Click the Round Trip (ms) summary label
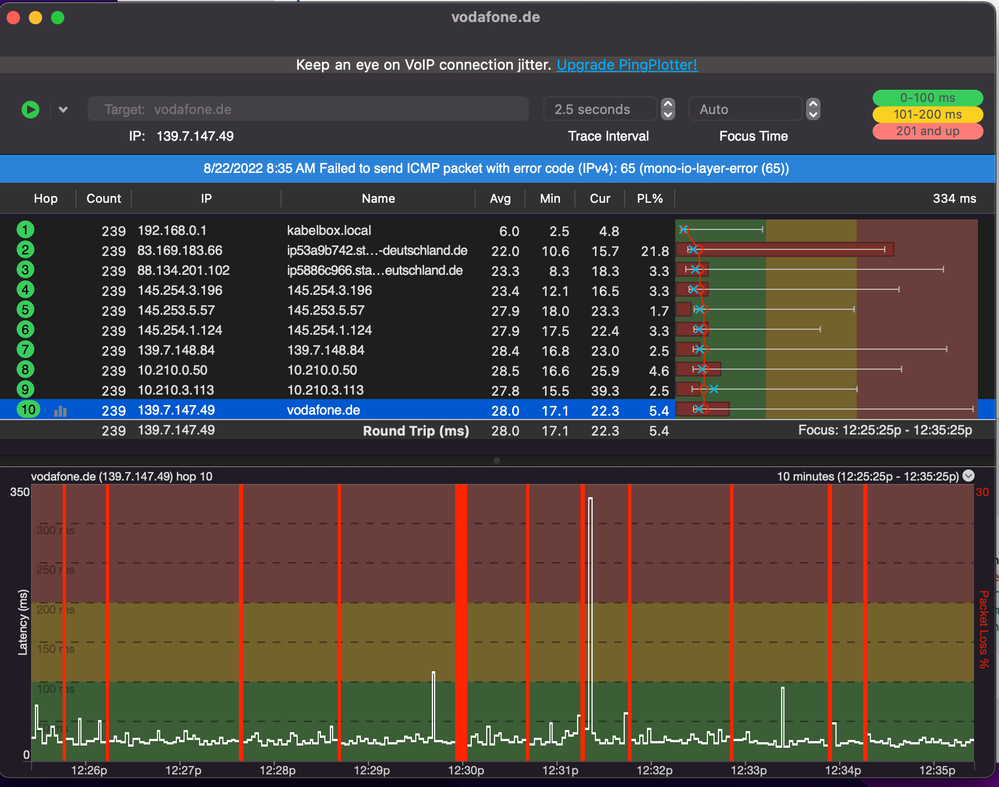 click(x=416, y=431)
